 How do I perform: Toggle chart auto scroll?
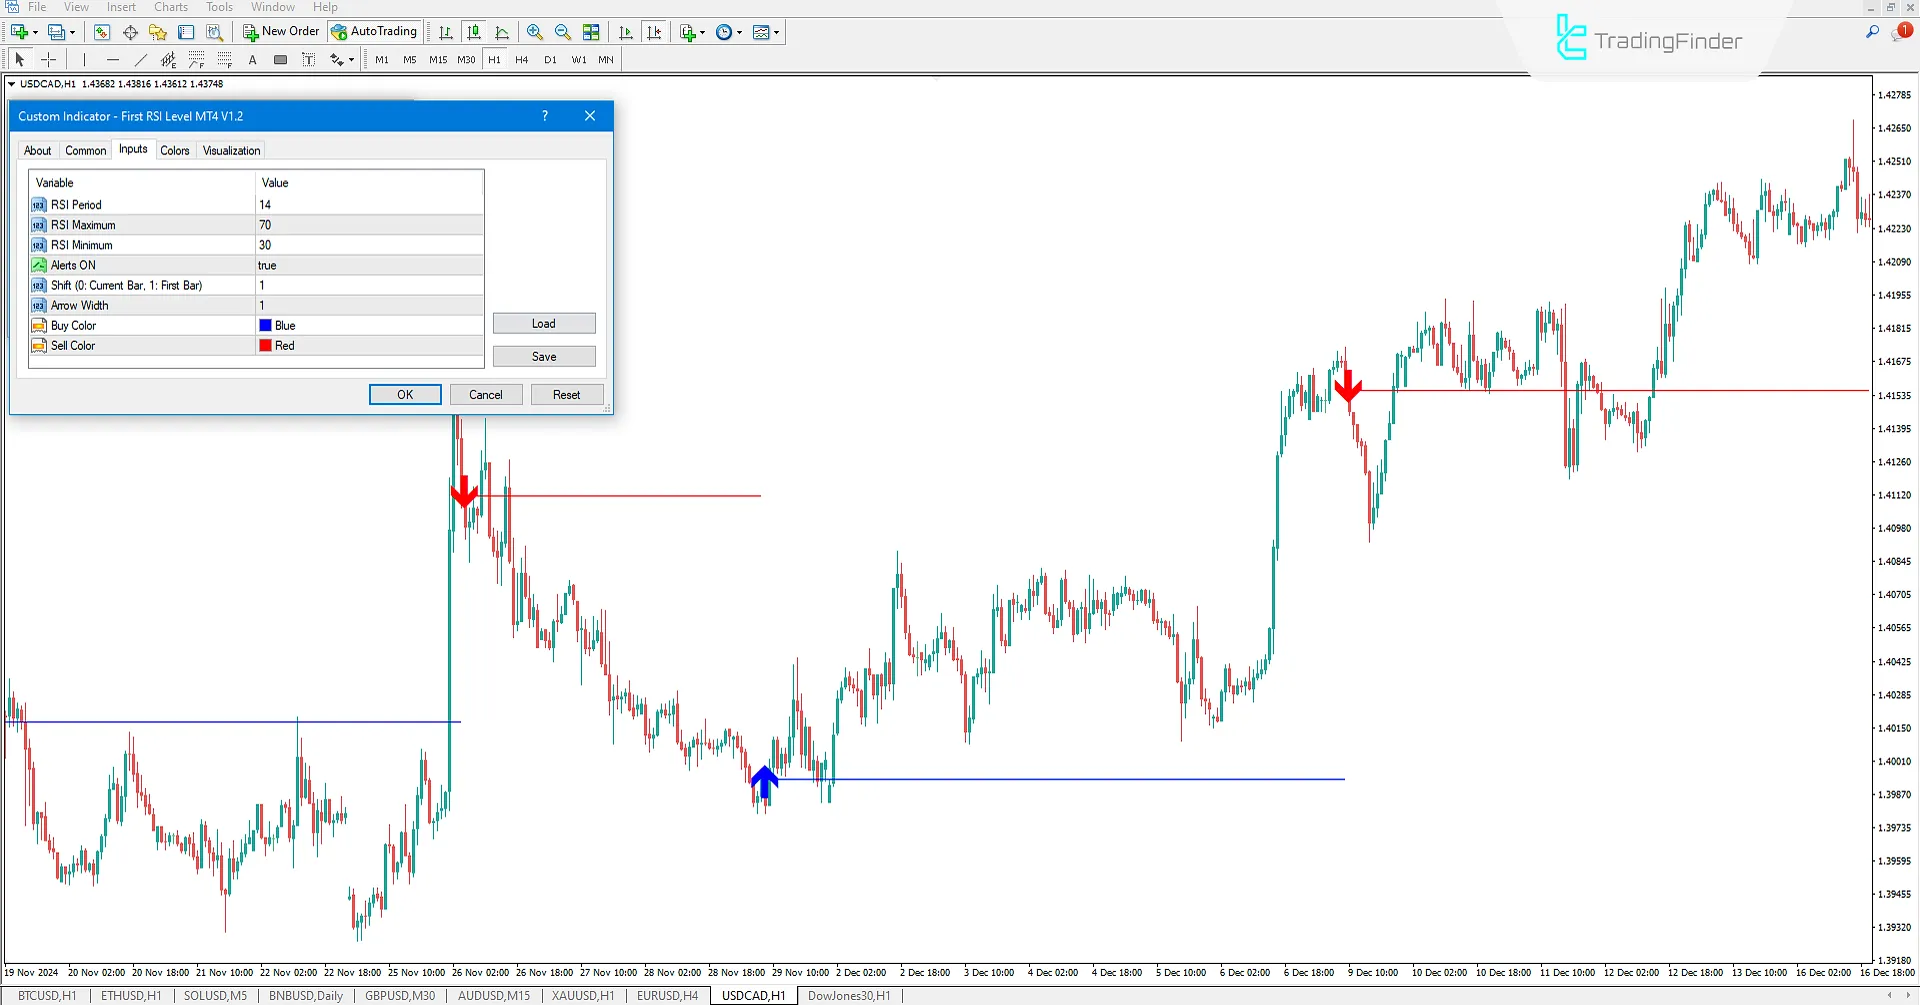tap(627, 31)
